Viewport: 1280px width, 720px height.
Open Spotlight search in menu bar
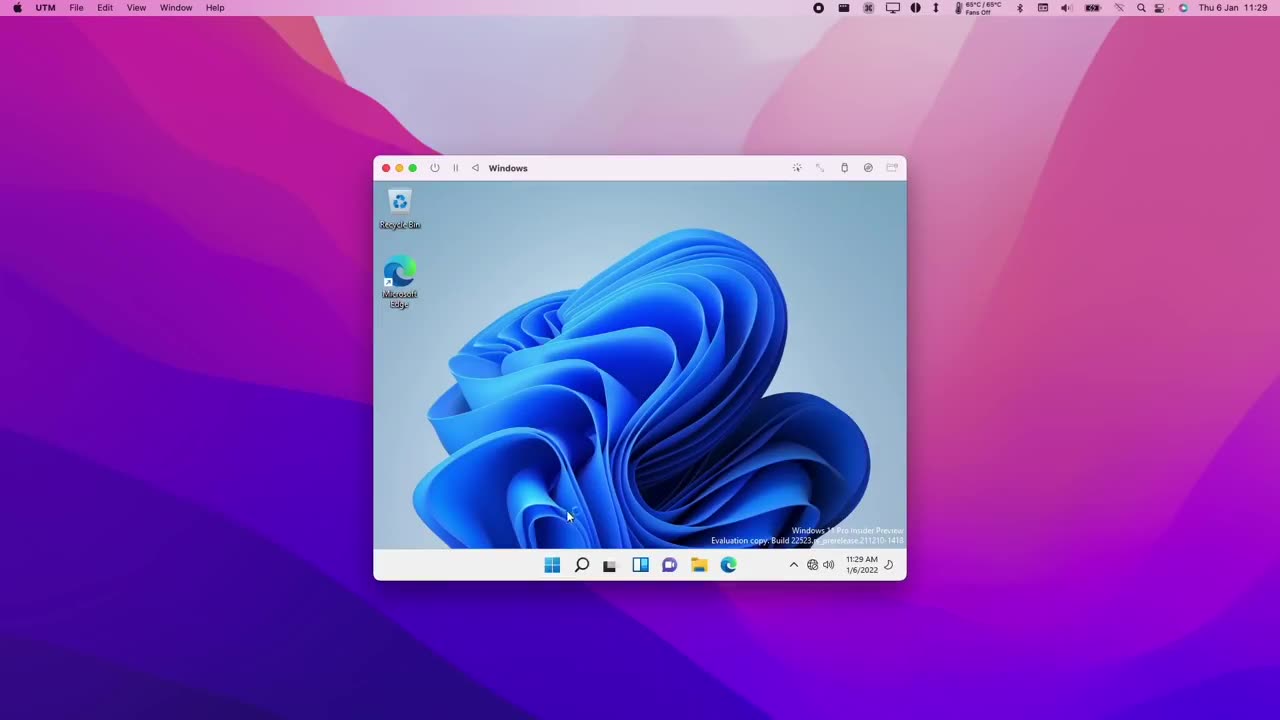pyautogui.click(x=1141, y=8)
